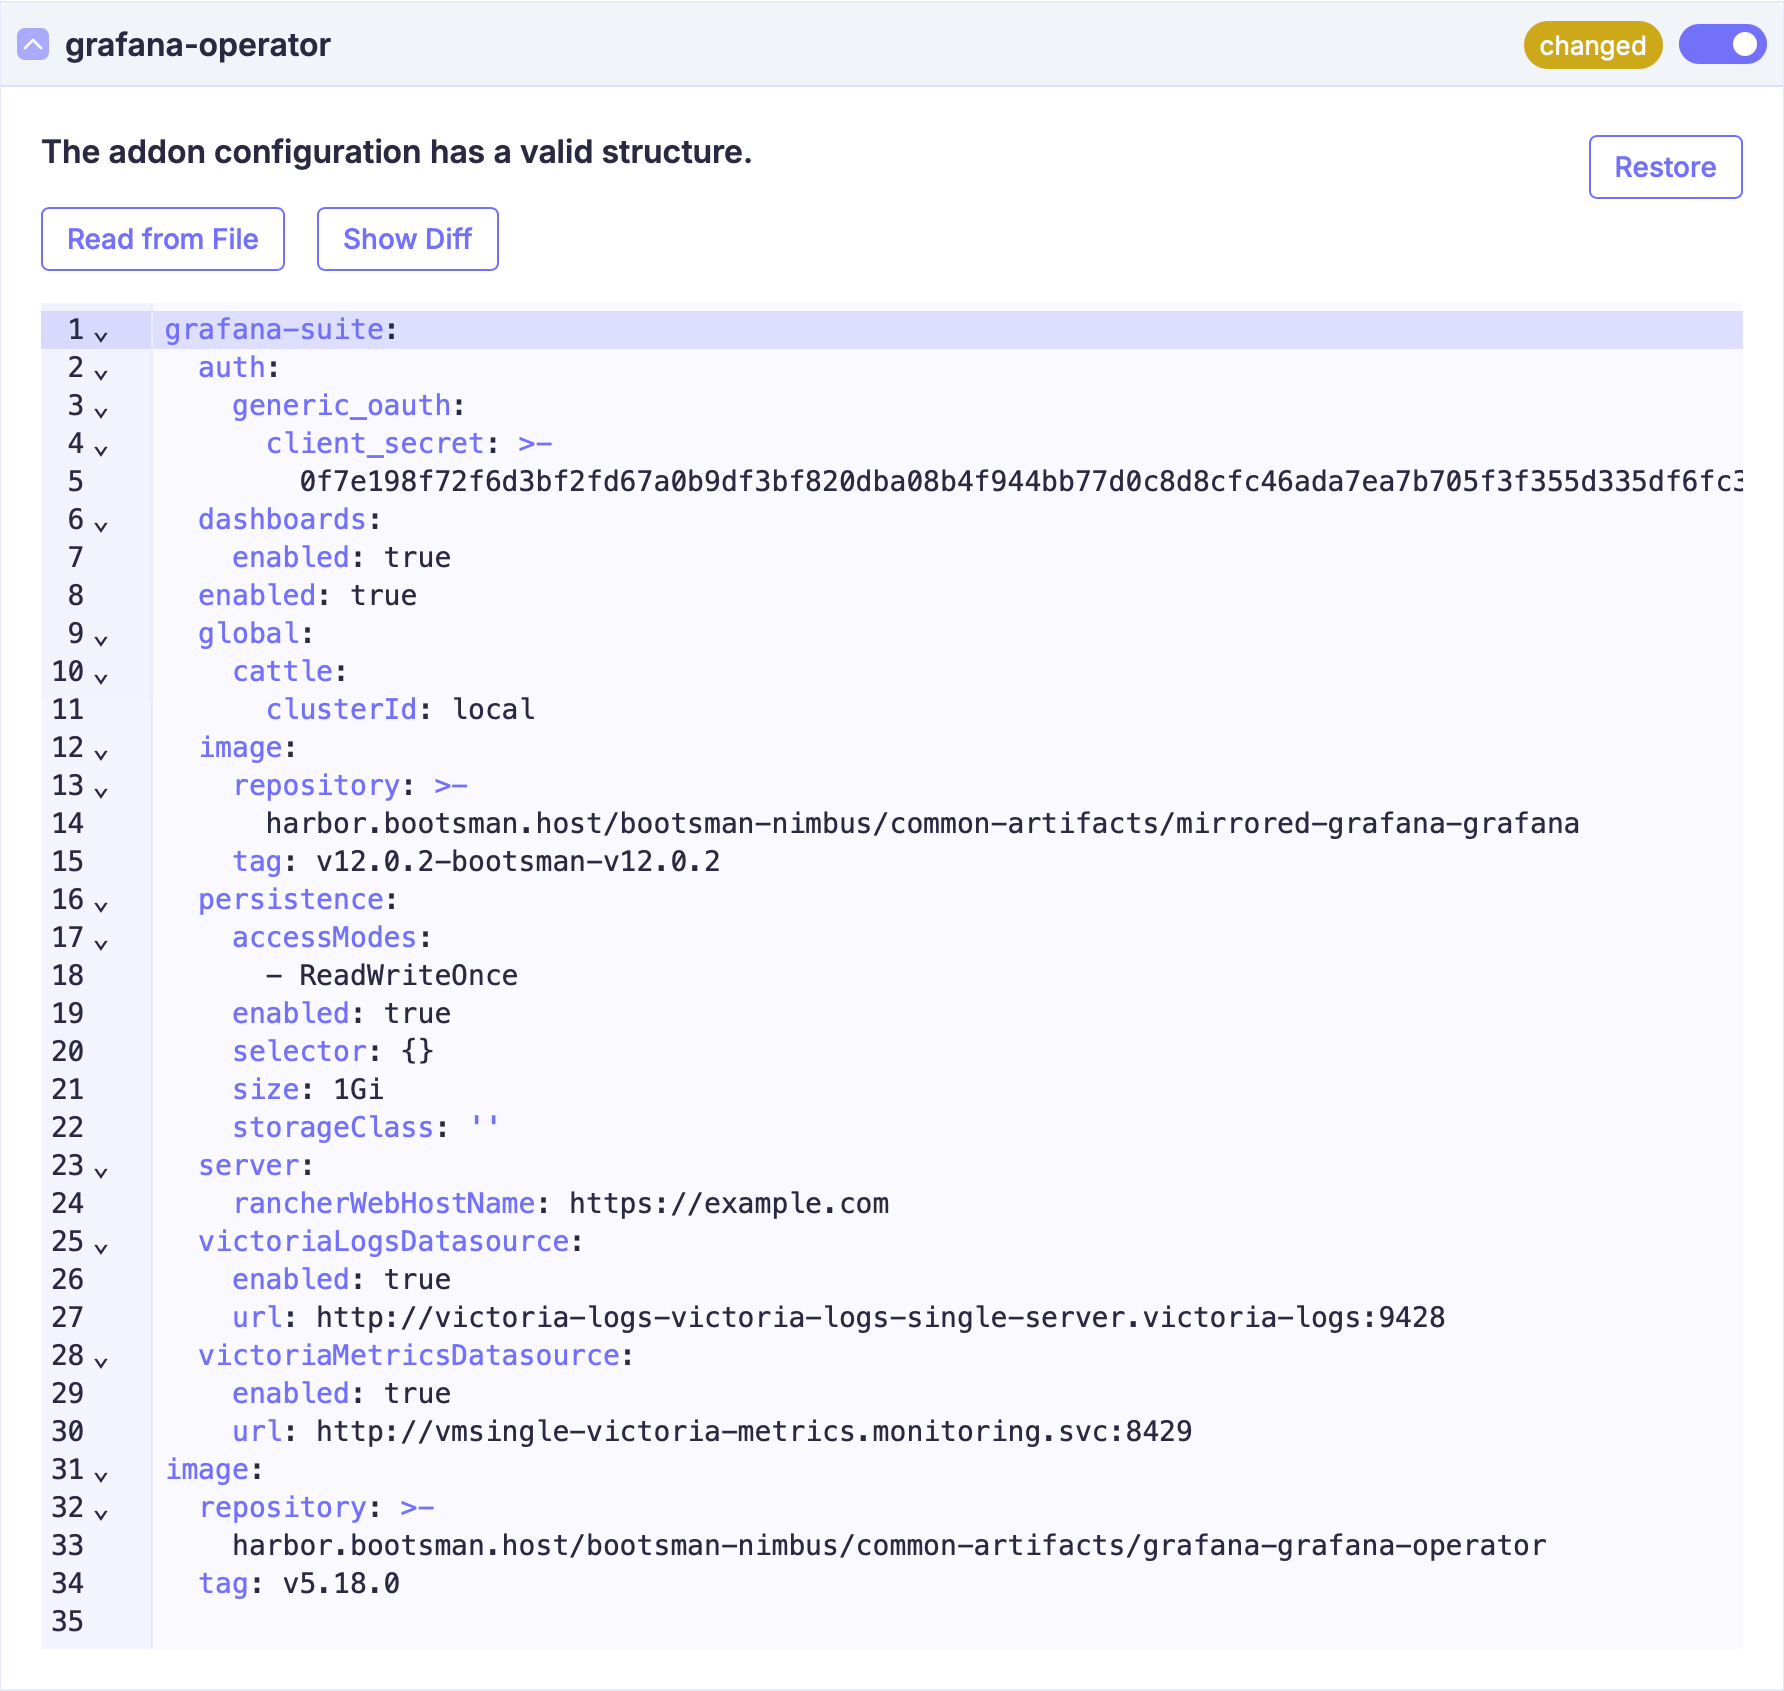The width and height of the screenshot is (1784, 1691).
Task: Fold generic_oauth at line 3
Action: (x=101, y=411)
